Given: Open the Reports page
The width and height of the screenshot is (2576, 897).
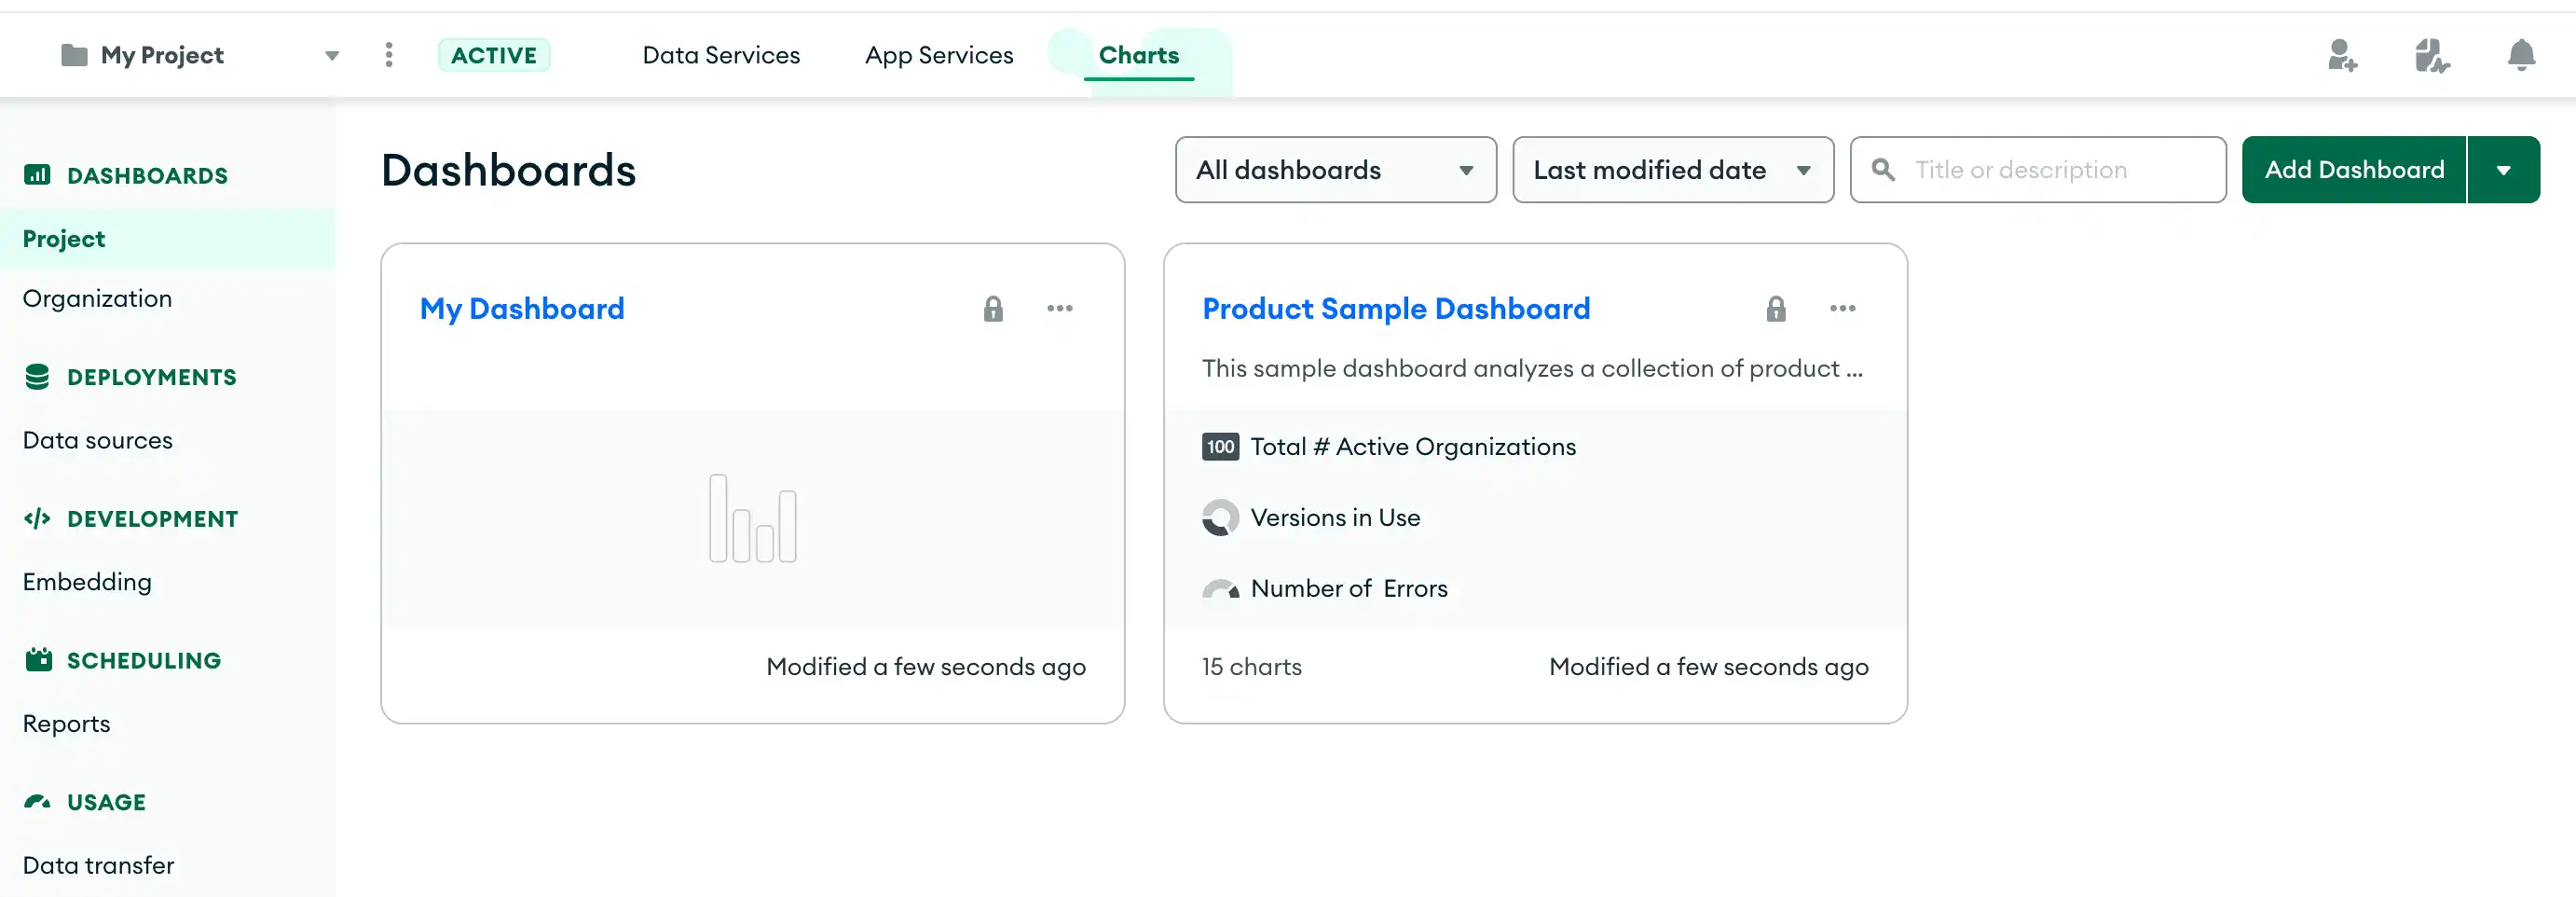Looking at the screenshot, I should pos(66,723).
